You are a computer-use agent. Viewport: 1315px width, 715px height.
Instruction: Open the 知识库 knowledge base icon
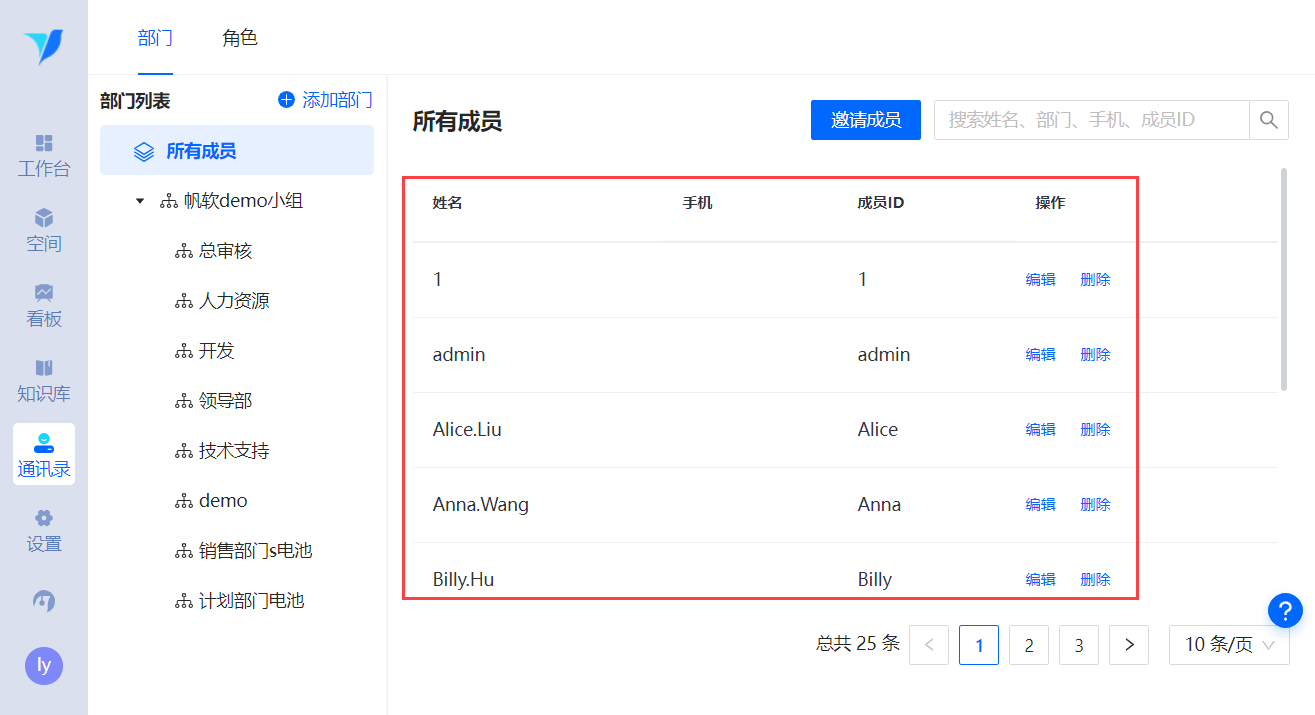(44, 368)
